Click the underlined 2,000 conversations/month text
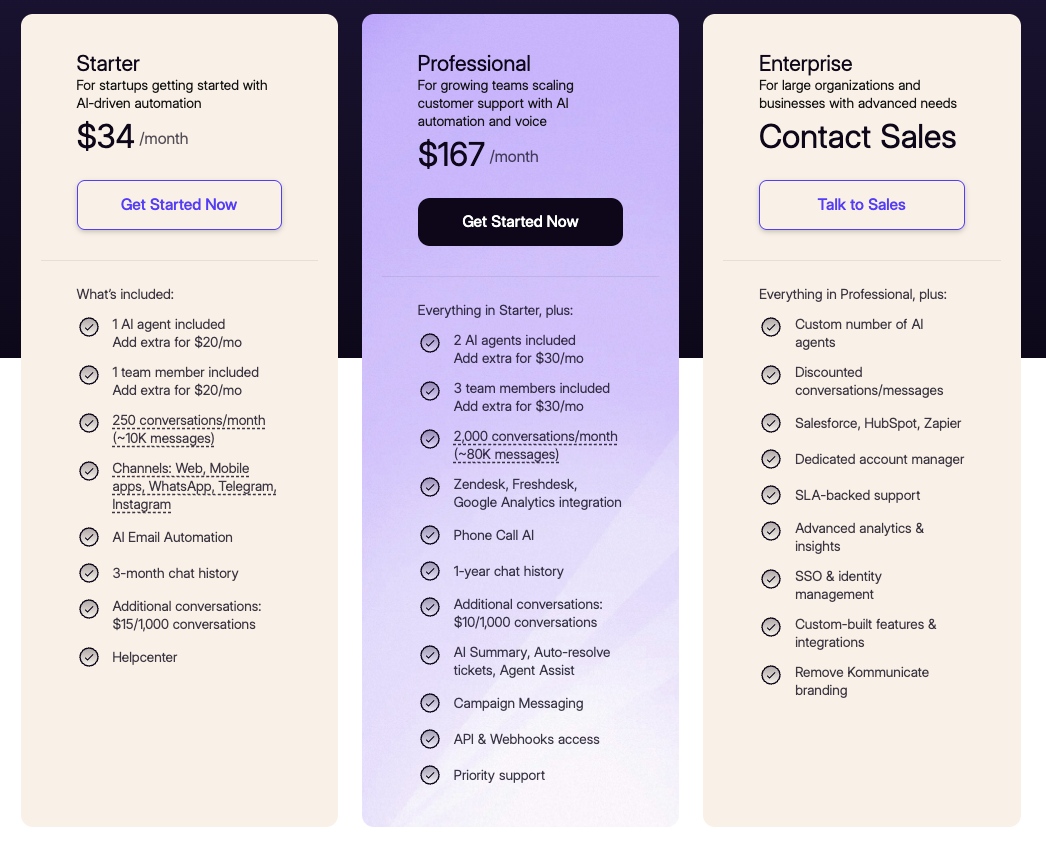This screenshot has height=849, width=1046. [x=535, y=437]
